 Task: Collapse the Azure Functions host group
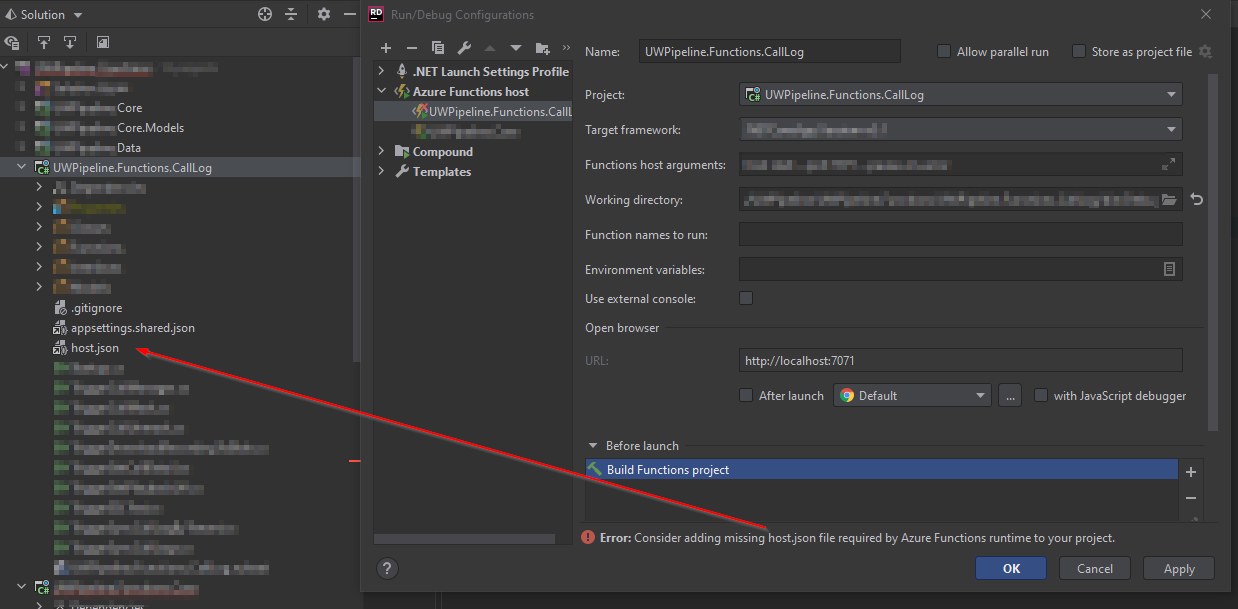pyautogui.click(x=380, y=90)
